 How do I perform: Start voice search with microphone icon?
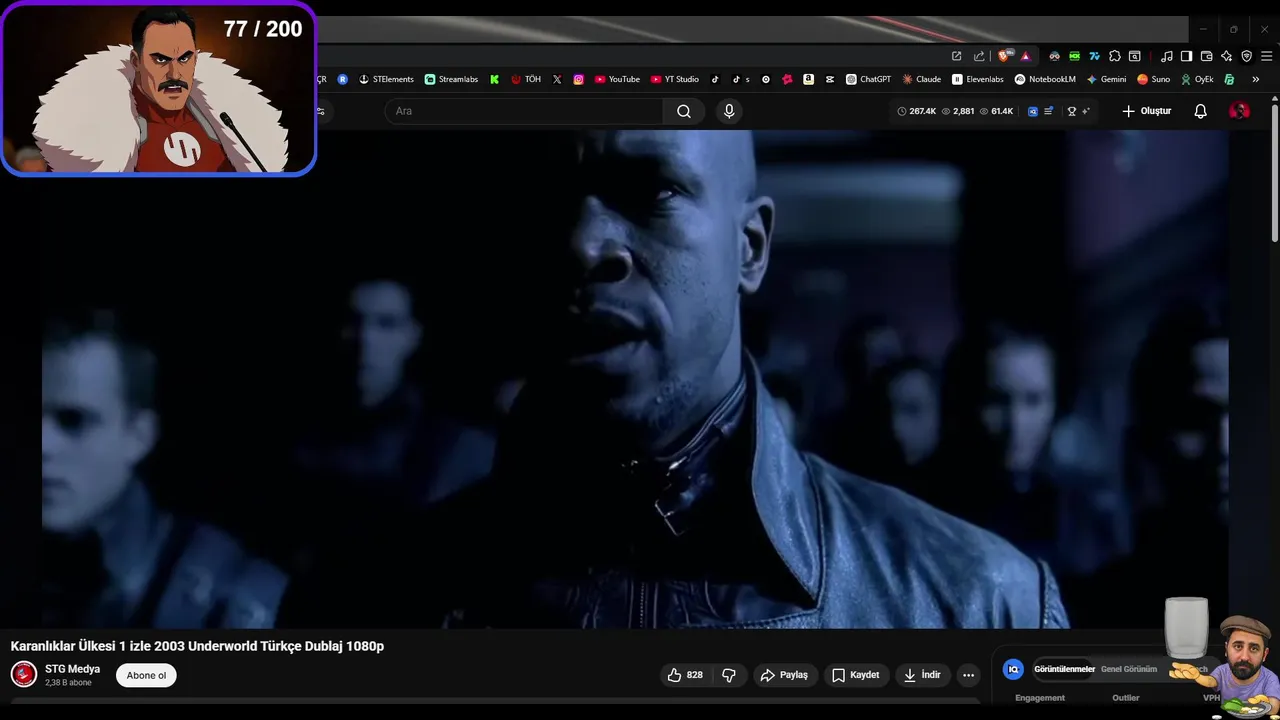pyautogui.click(x=729, y=111)
